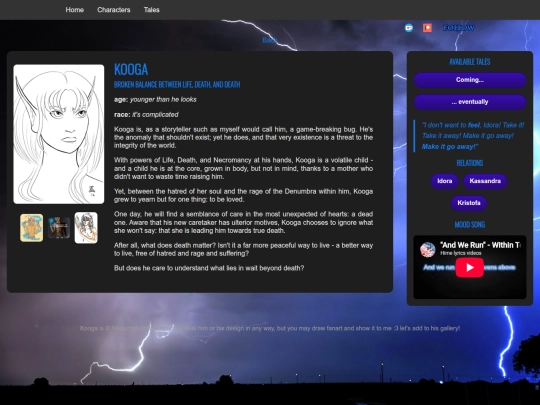Open the Home menu item

(x=75, y=10)
